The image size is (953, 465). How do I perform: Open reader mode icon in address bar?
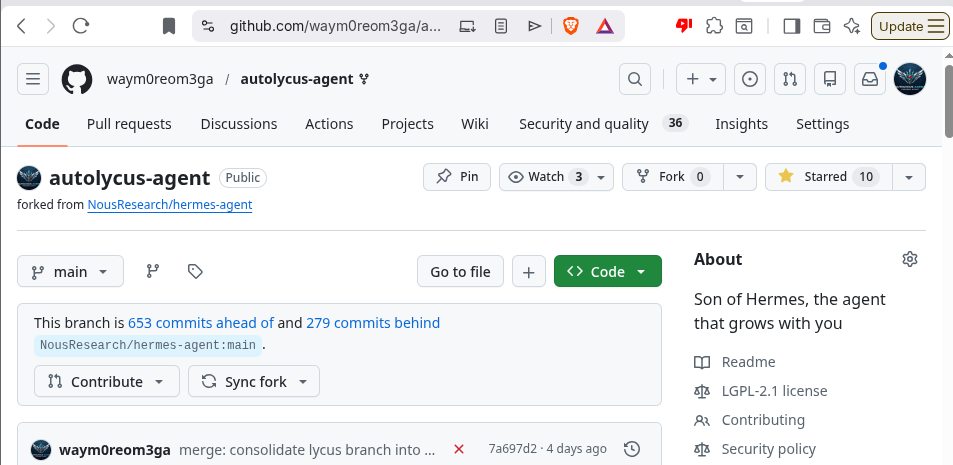[x=501, y=26]
